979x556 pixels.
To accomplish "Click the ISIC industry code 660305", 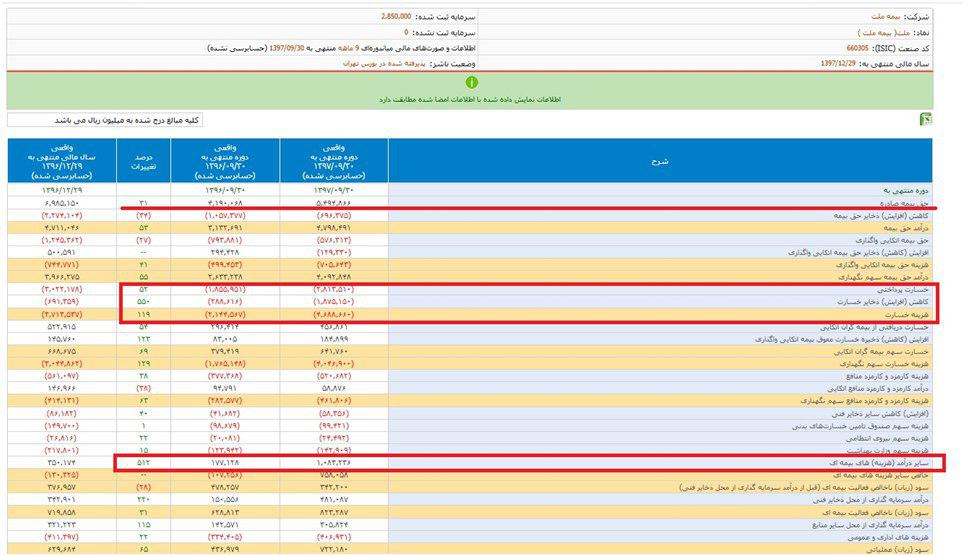I will click(857, 48).
